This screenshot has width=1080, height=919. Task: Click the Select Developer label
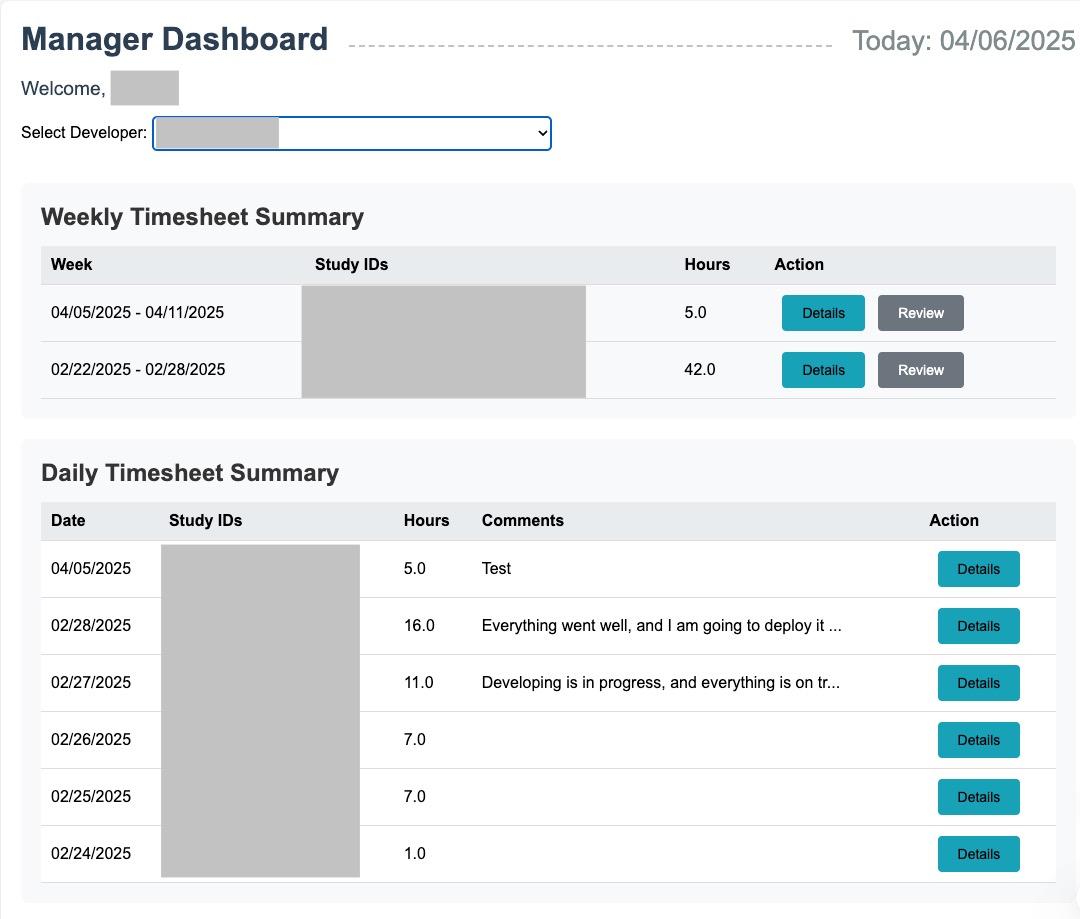tap(84, 133)
